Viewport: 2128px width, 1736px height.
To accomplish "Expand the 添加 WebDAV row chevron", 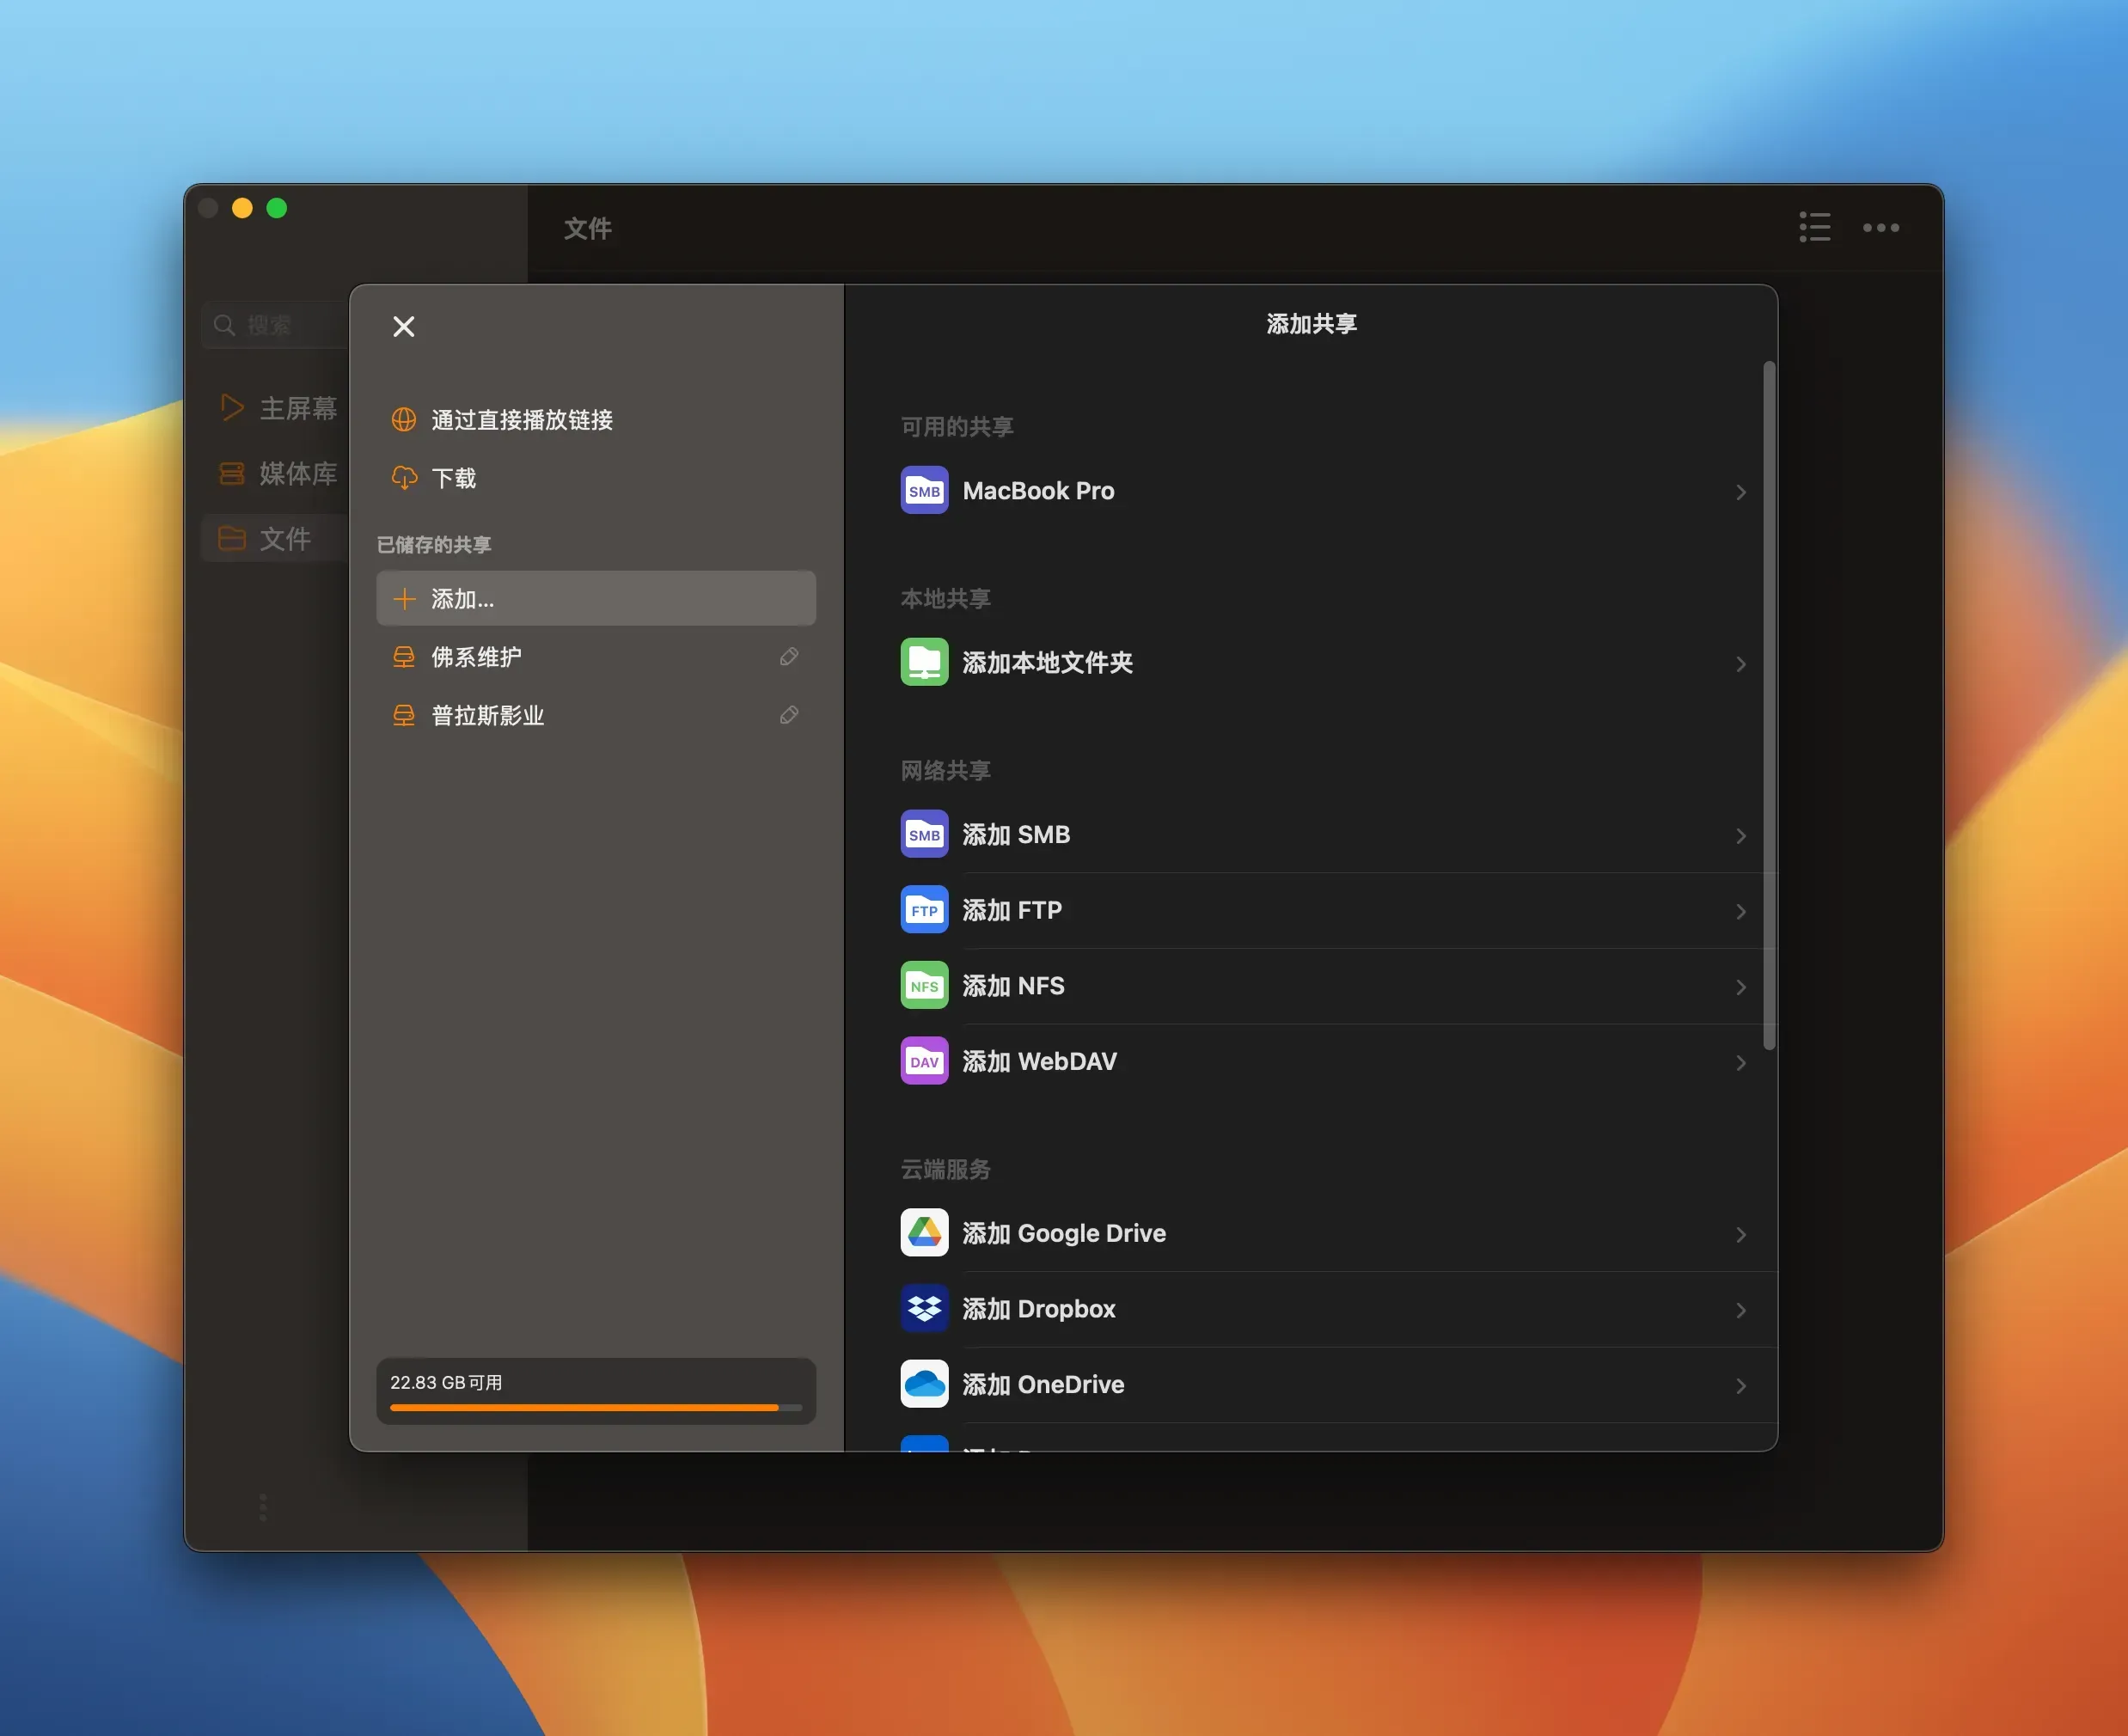I will click(1741, 1063).
